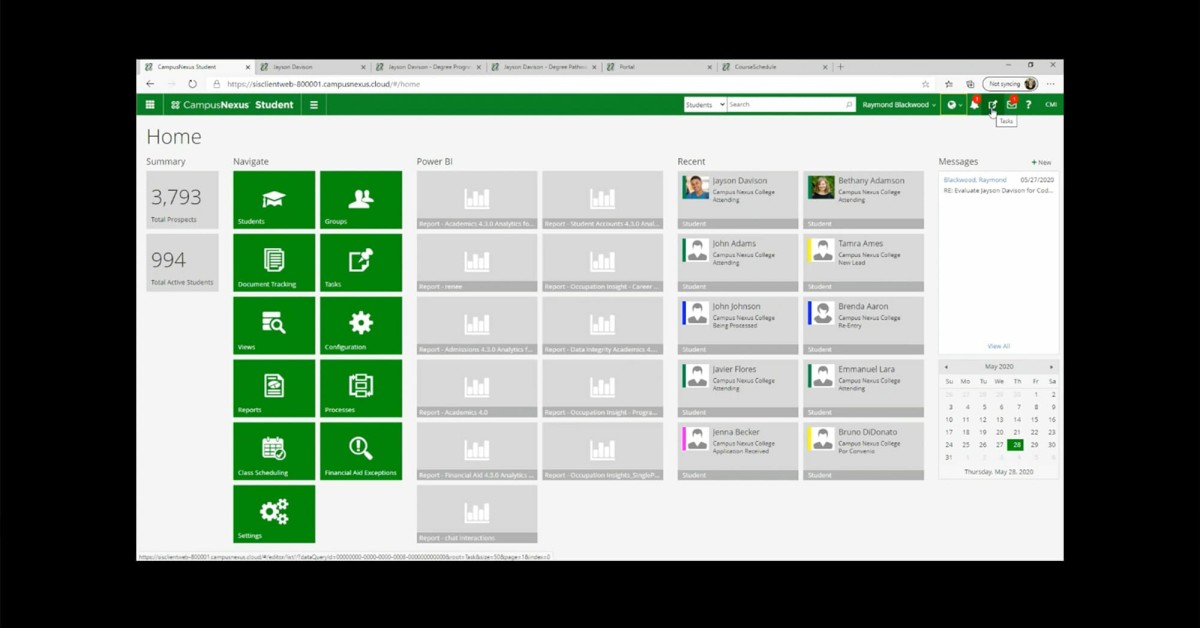1200x628 pixels.
Task: Open the Document Tracking tile
Action: (273, 263)
